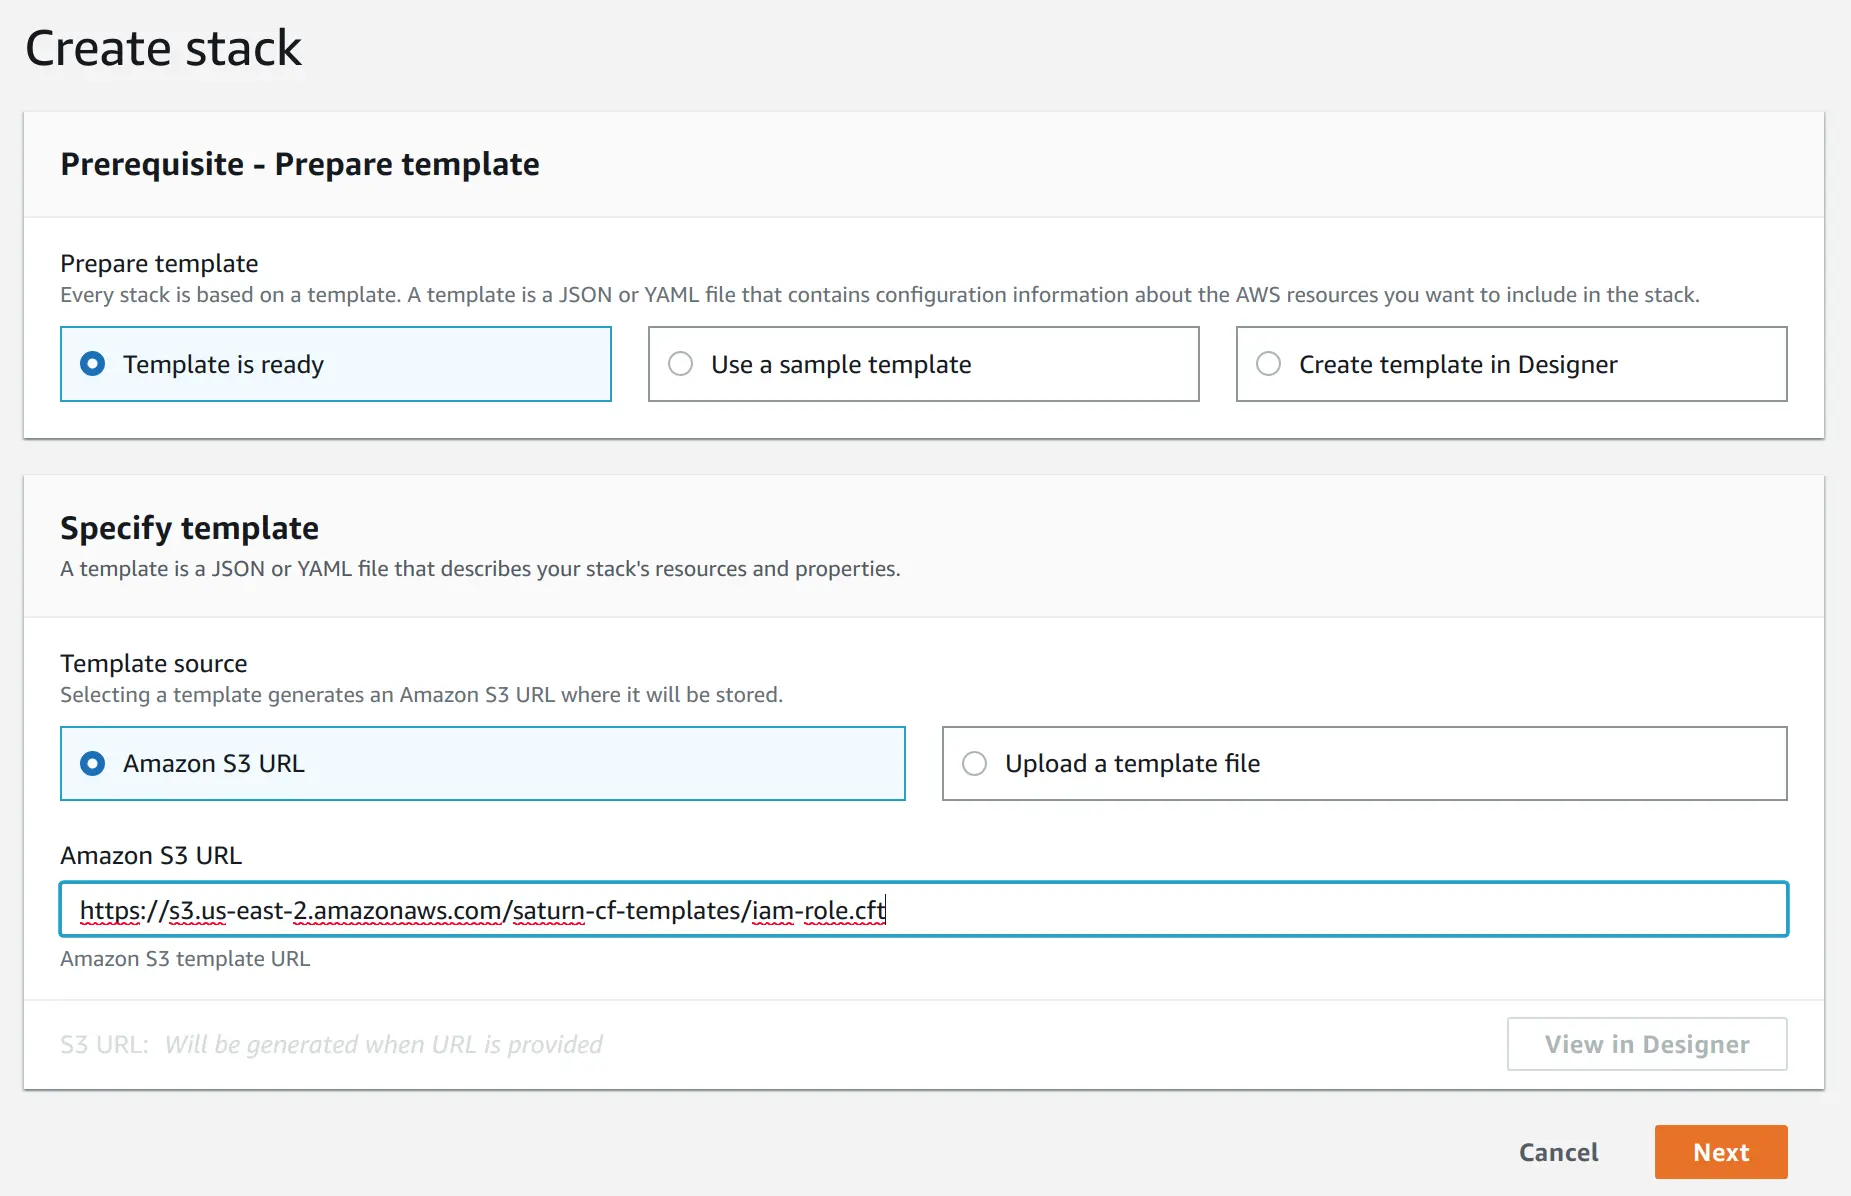Click the "Specify template" section header

189,527
